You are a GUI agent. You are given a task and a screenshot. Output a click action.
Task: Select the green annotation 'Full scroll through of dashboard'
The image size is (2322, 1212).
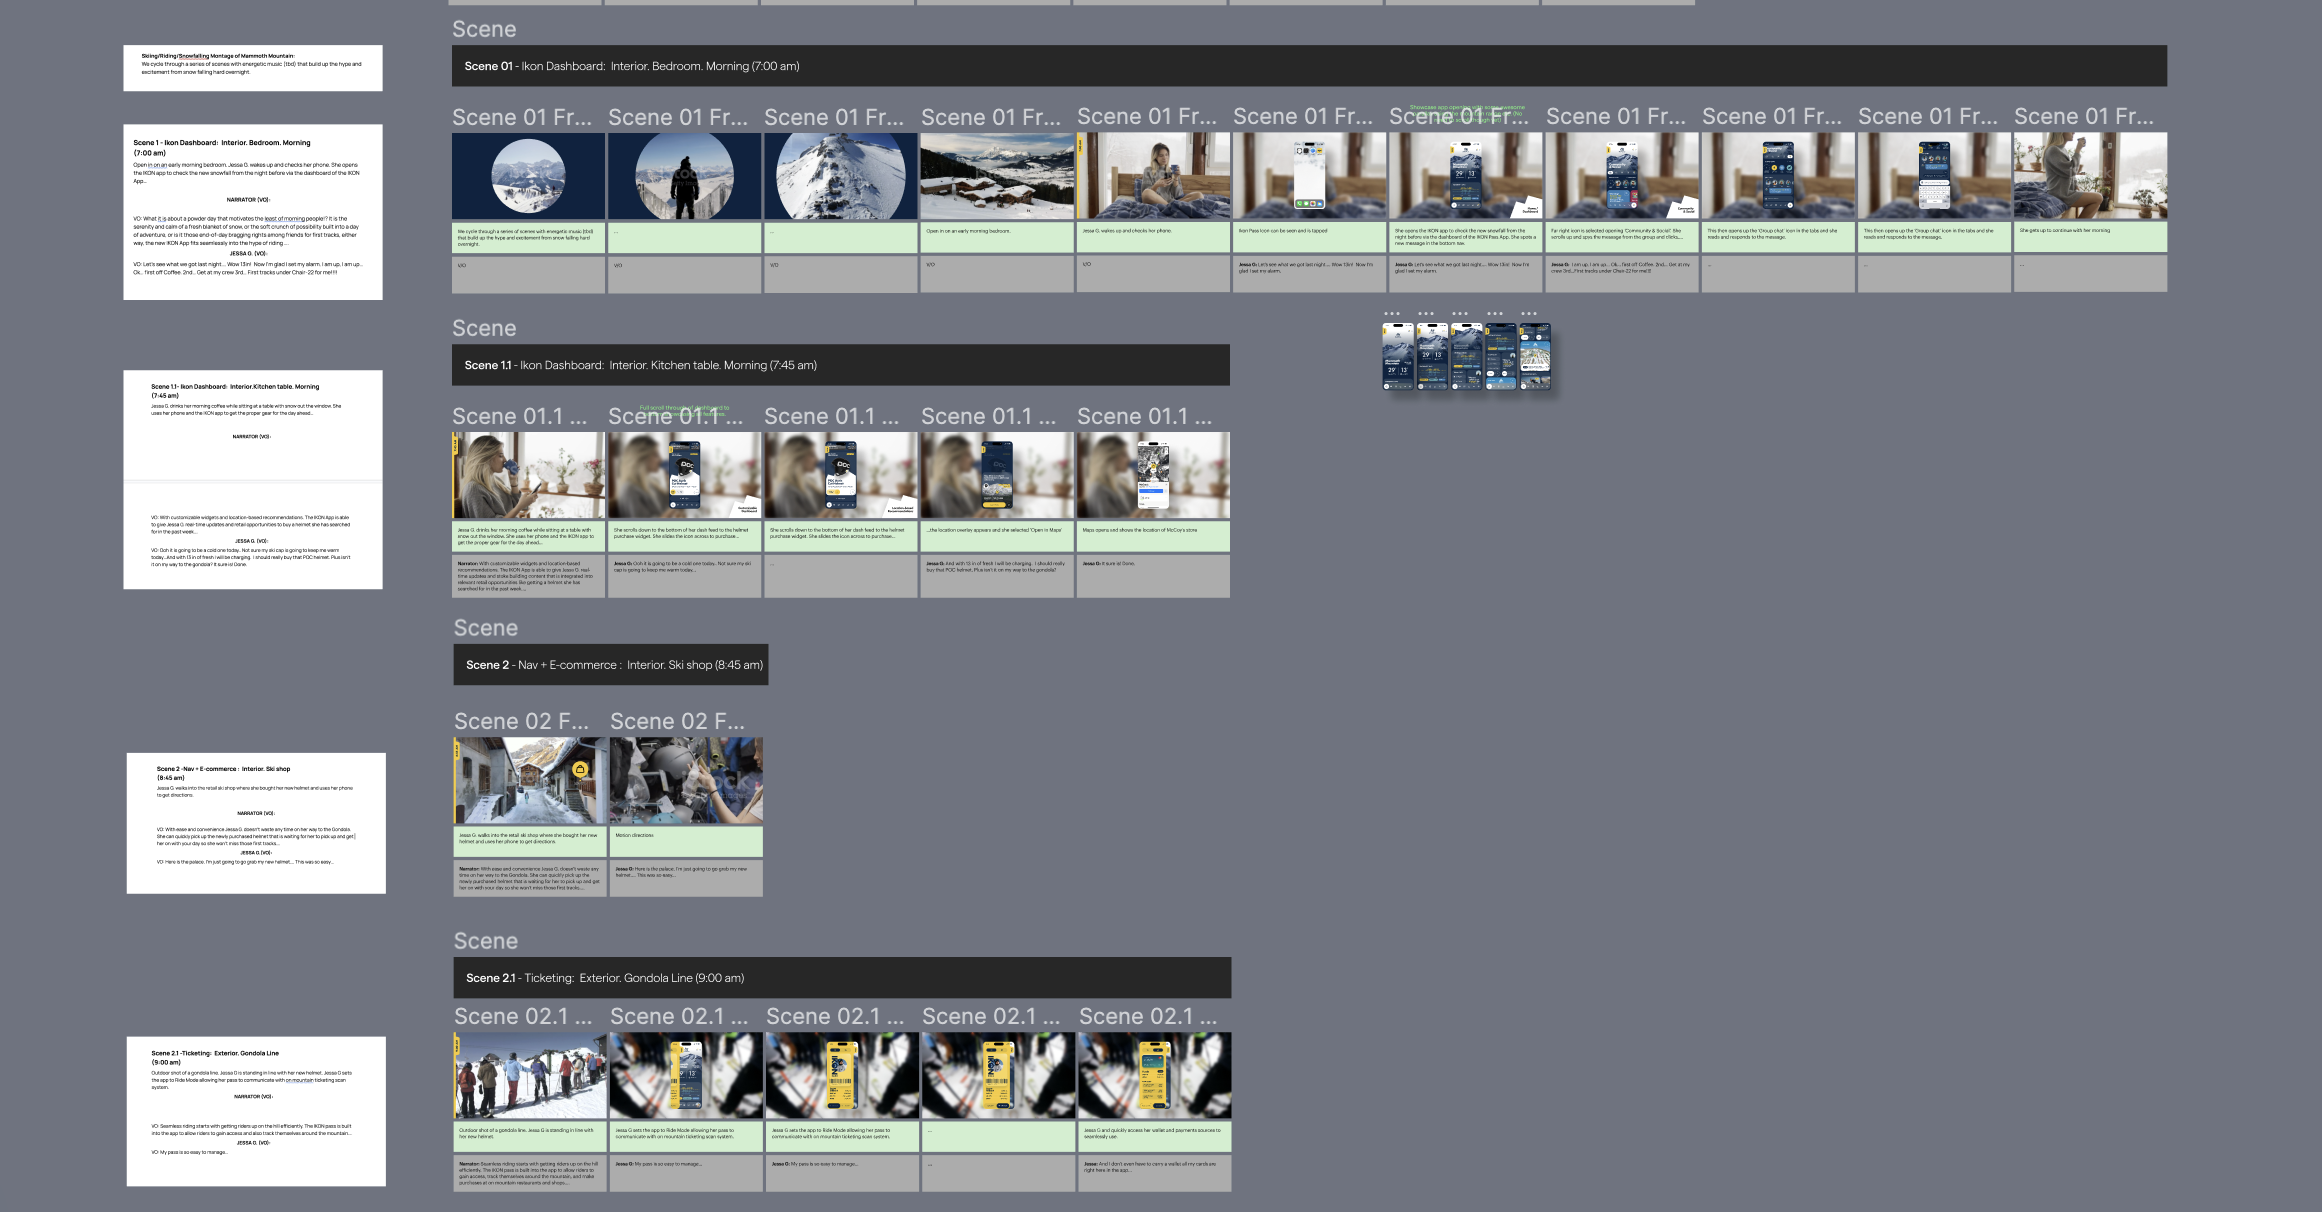[x=684, y=411]
